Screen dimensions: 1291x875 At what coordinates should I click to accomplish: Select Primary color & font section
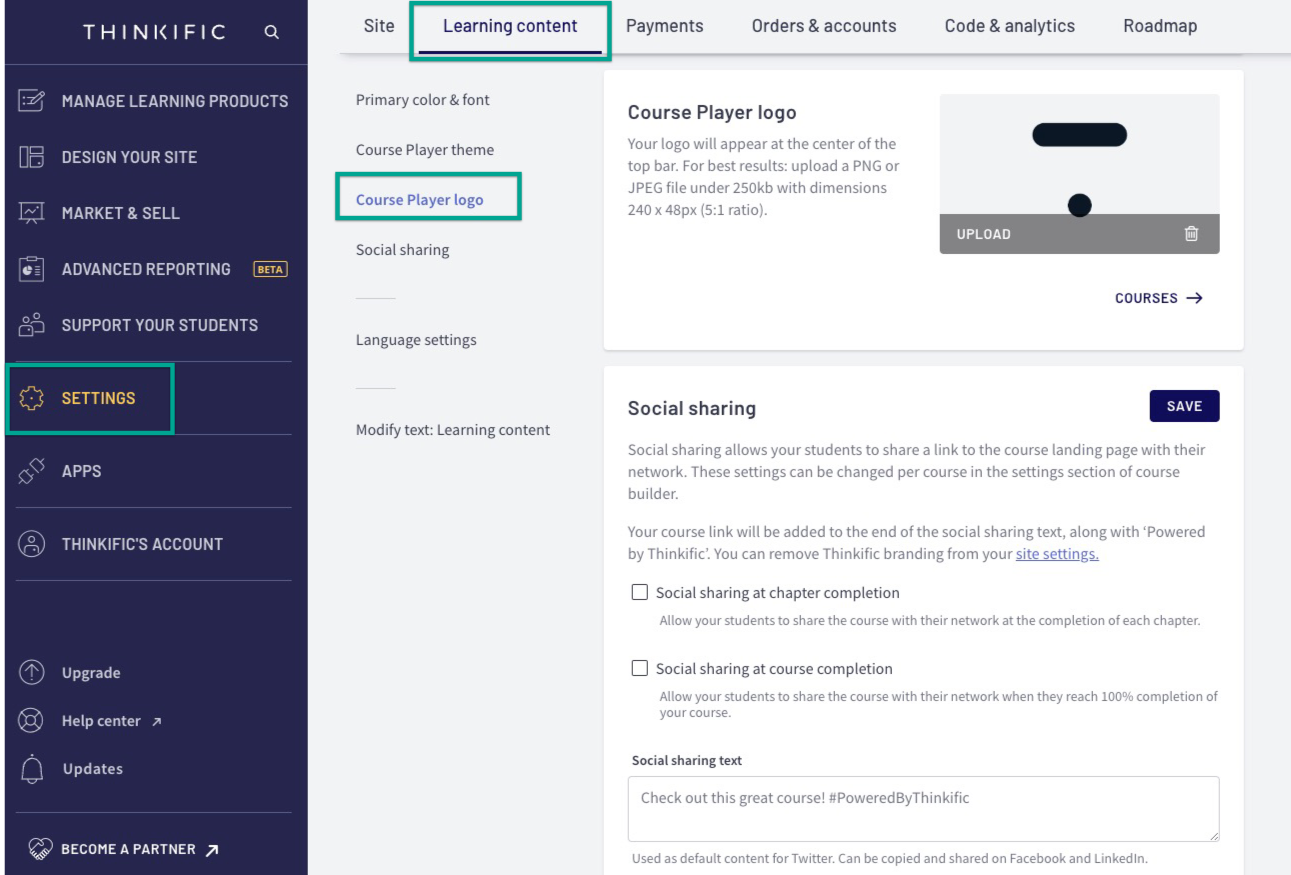pos(423,100)
